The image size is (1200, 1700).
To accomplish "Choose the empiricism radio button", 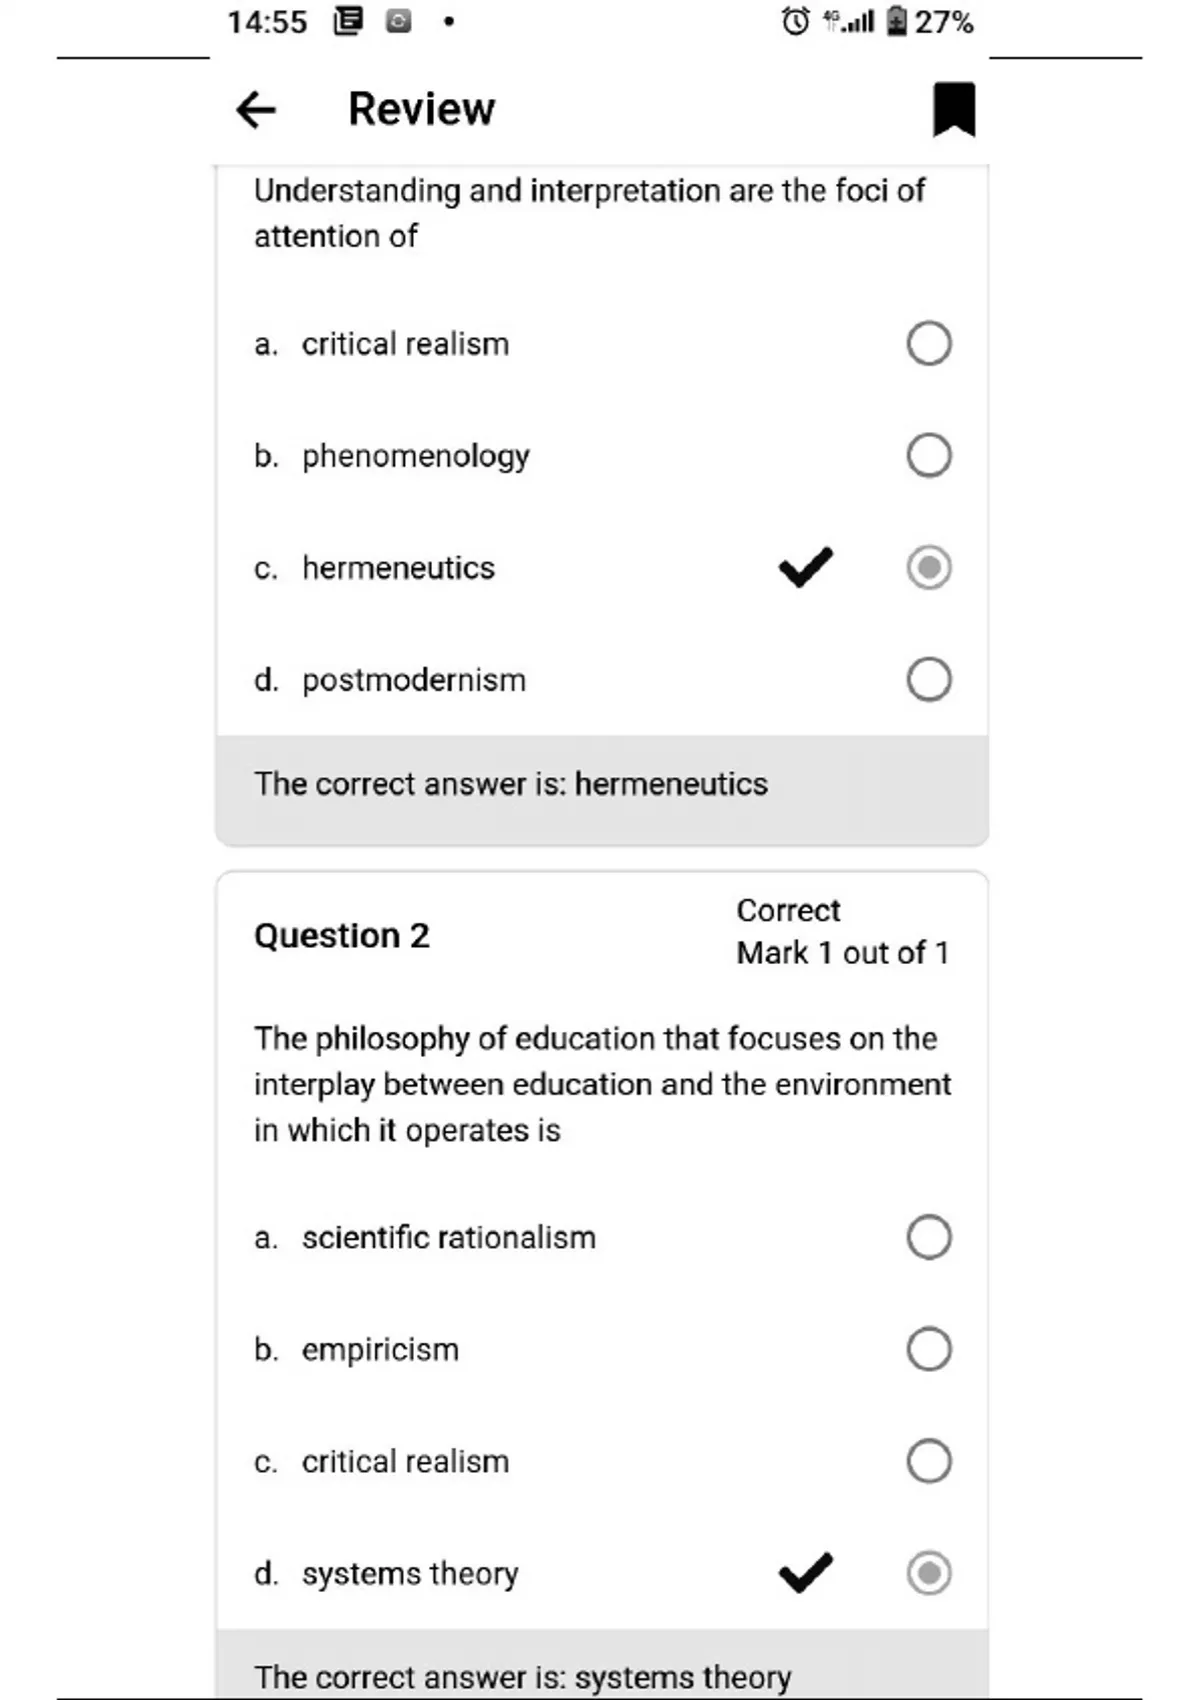I will 929,1349.
